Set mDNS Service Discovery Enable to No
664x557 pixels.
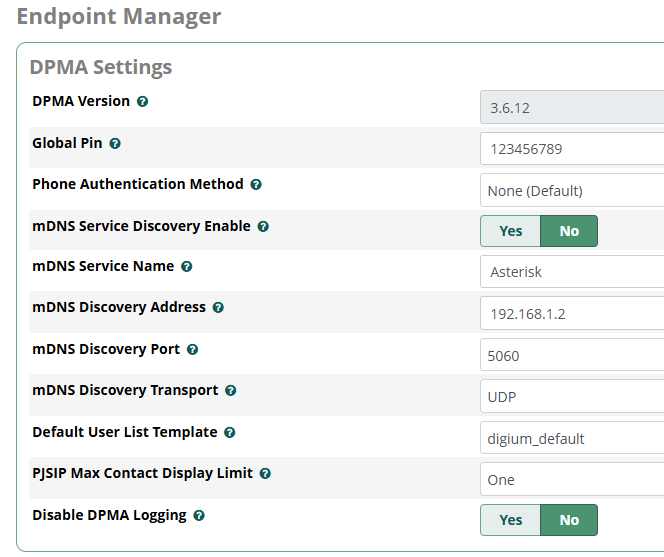click(569, 231)
